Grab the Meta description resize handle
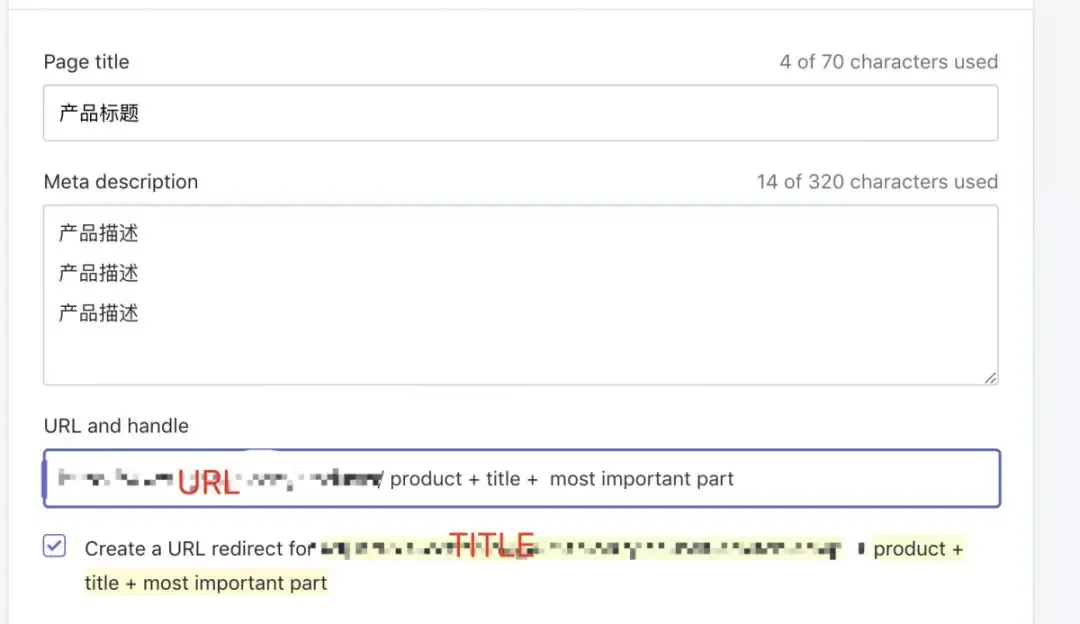The image size is (1080, 624). pyautogui.click(x=990, y=377)
